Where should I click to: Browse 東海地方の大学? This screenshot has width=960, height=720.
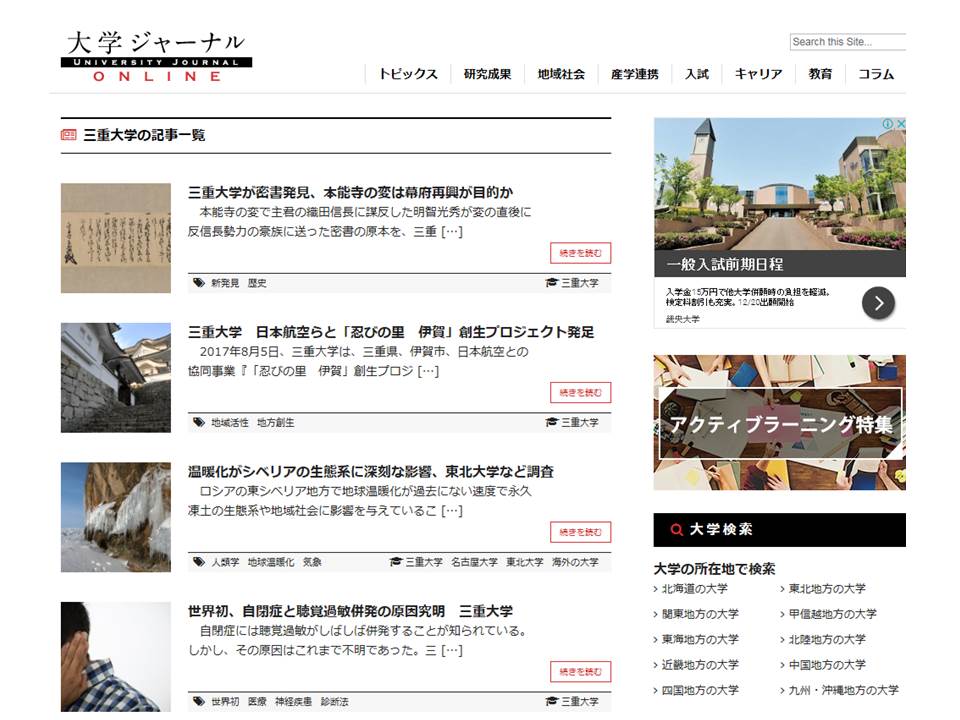point(700,639)
